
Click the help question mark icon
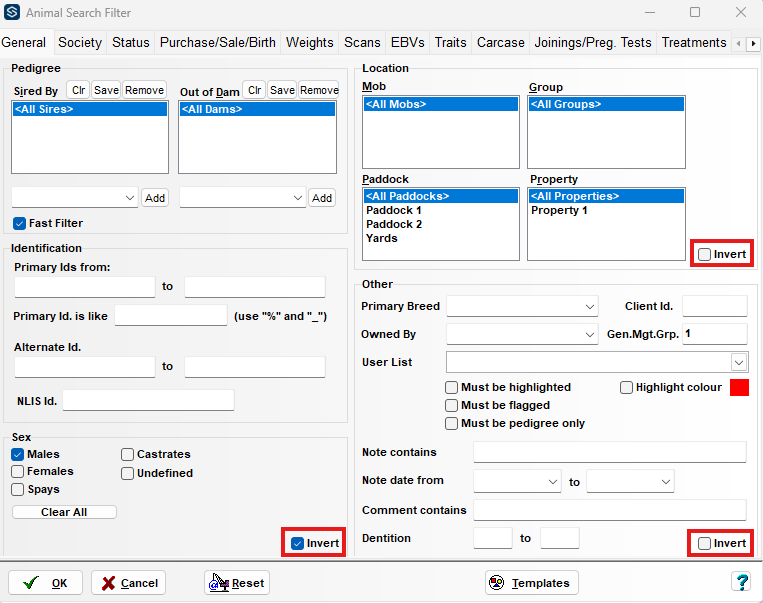[x=741, y=582]
